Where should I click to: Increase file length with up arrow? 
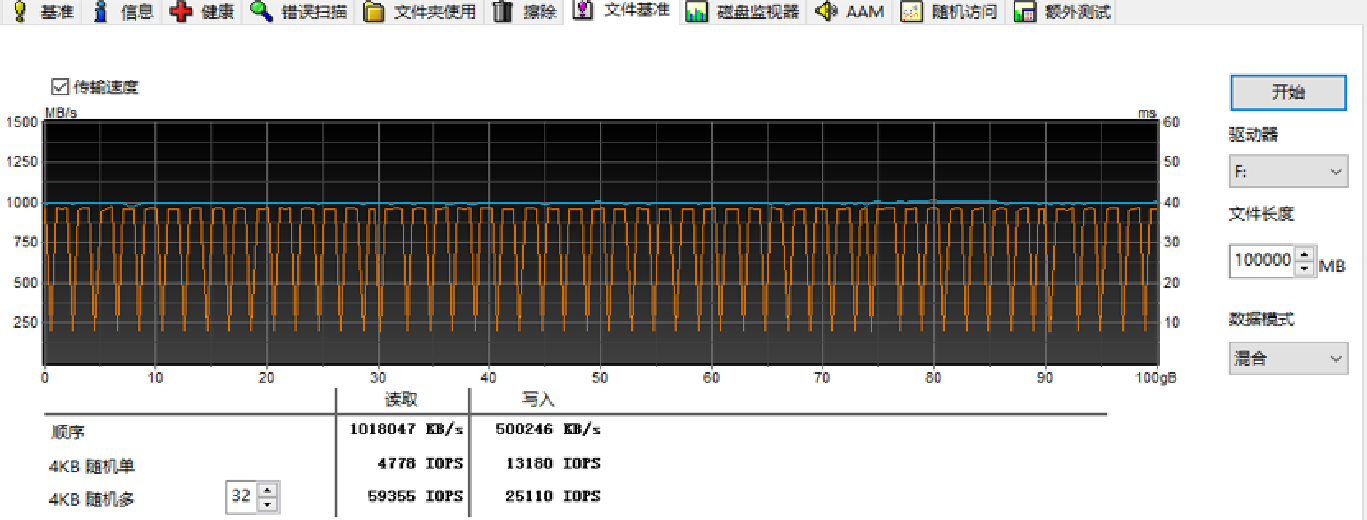[1304, 254]
